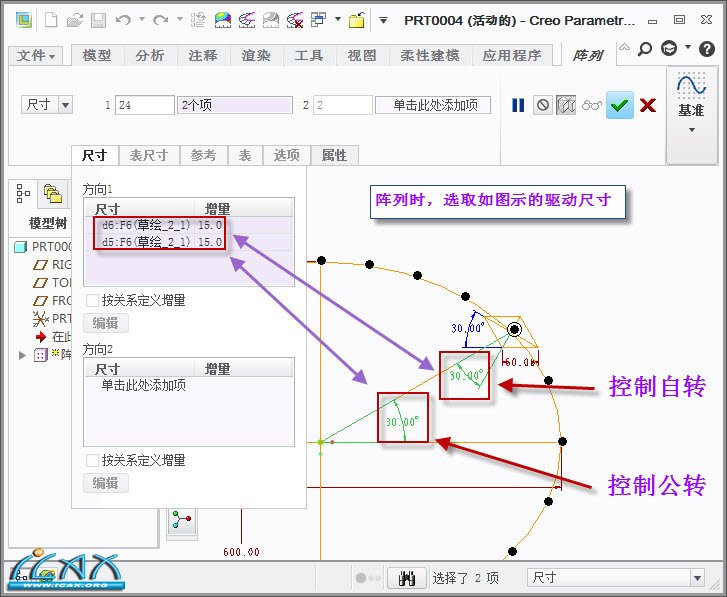Click the 2个项 dimension collector field
The height and width of the screenshot is (597, 727).
[235, 105]
